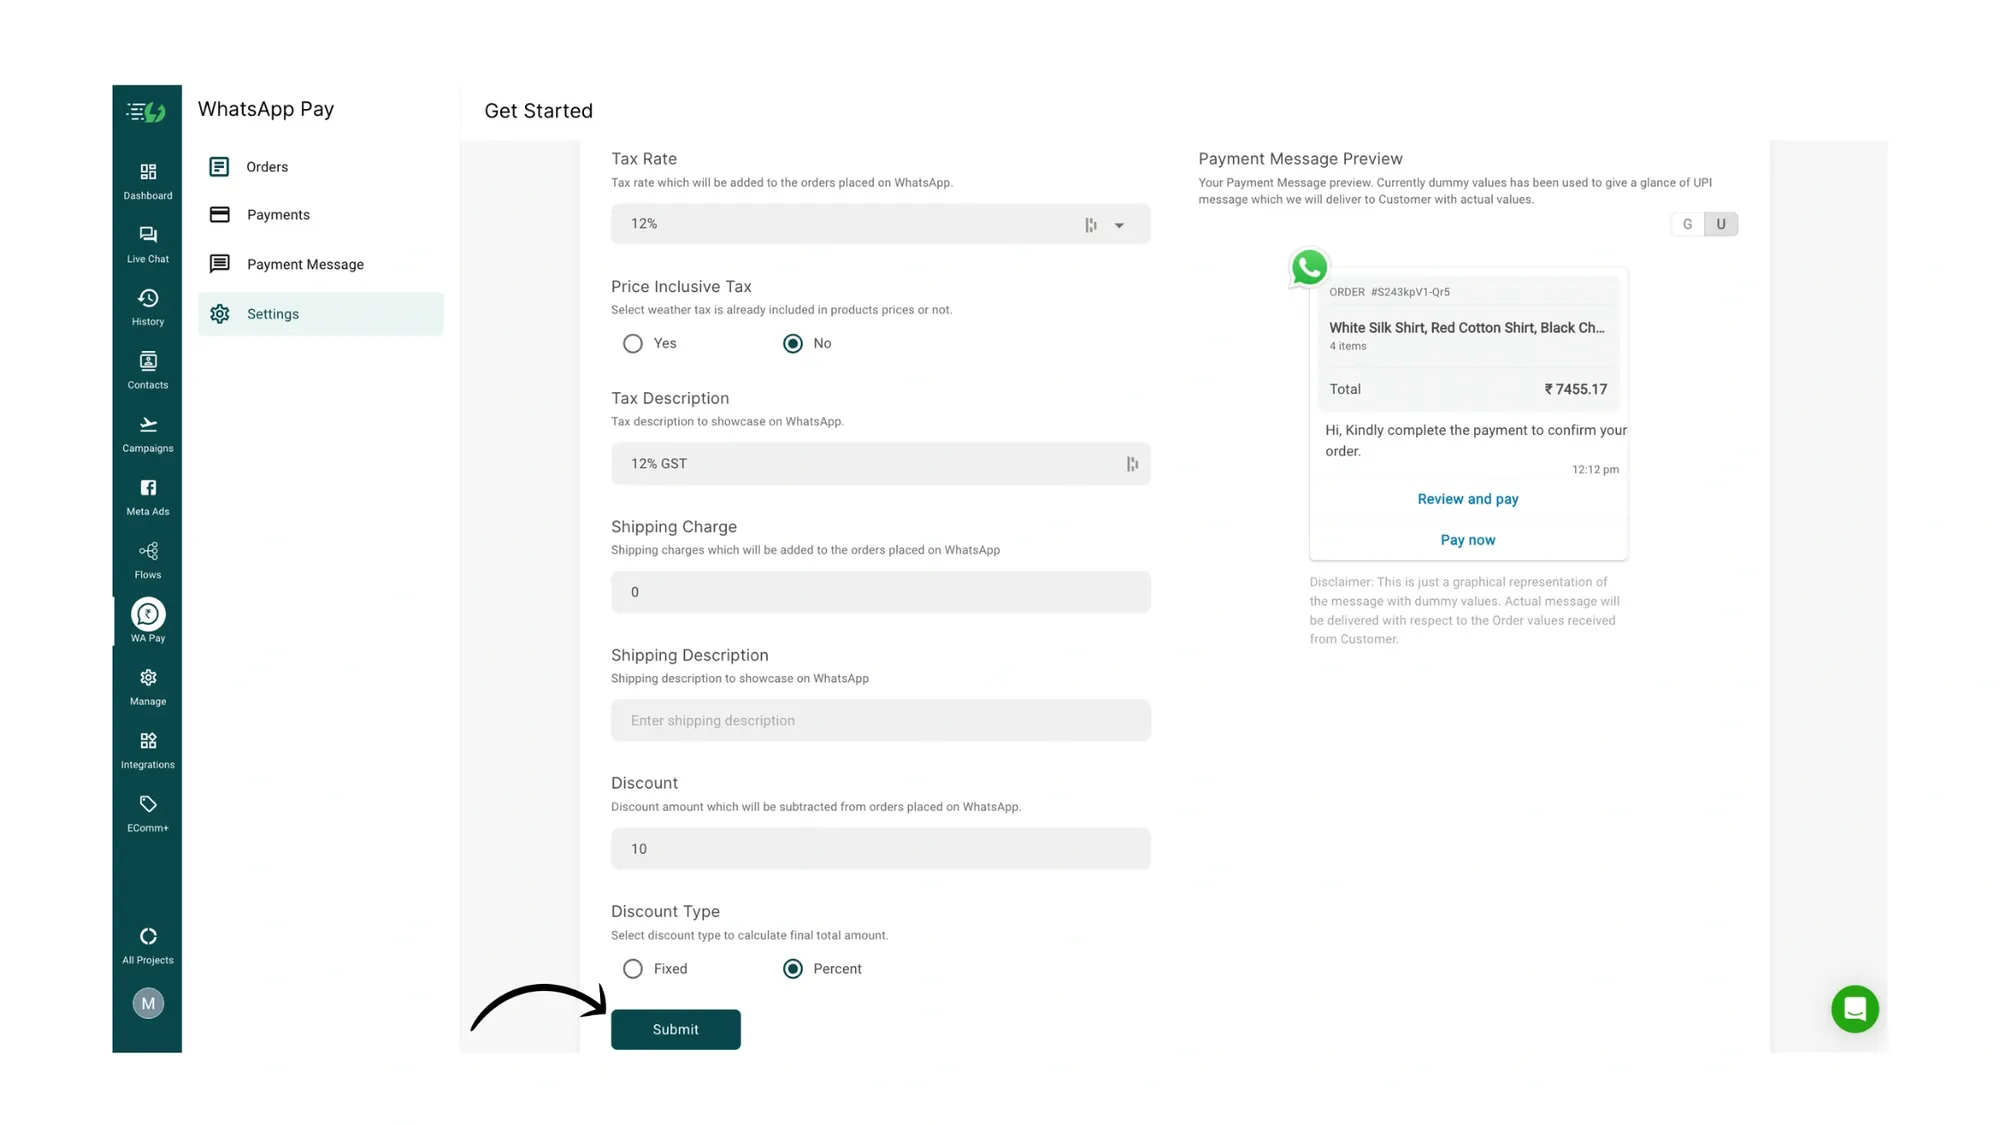Open the Tax Rate dropdown
The width and height of the screenshot is (2000, 1125).
(1119, 224)
